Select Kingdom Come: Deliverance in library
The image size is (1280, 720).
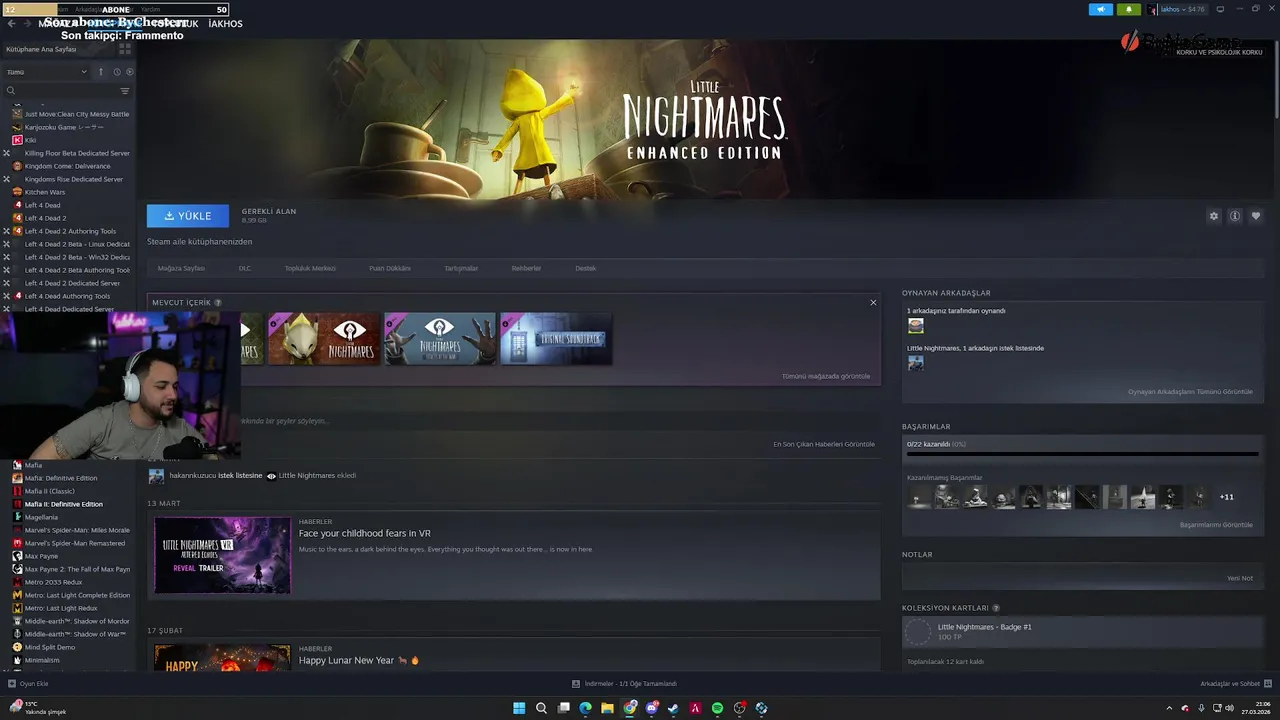(68, 166)
